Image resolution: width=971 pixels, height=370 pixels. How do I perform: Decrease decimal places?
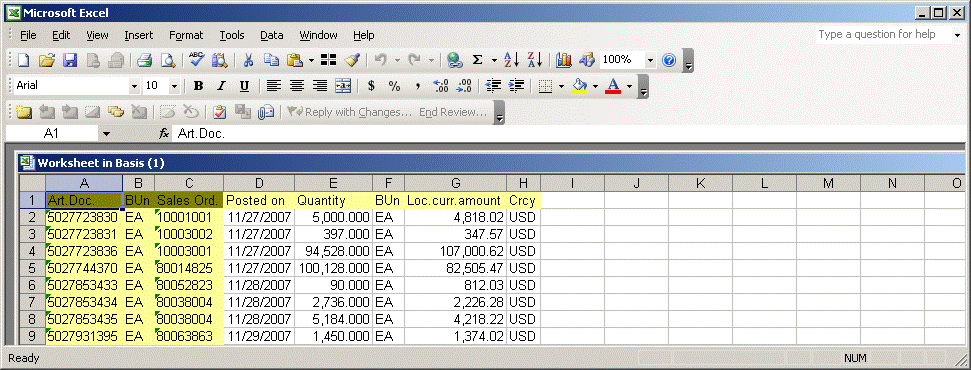pyautogui.click(x=464, y=86)
